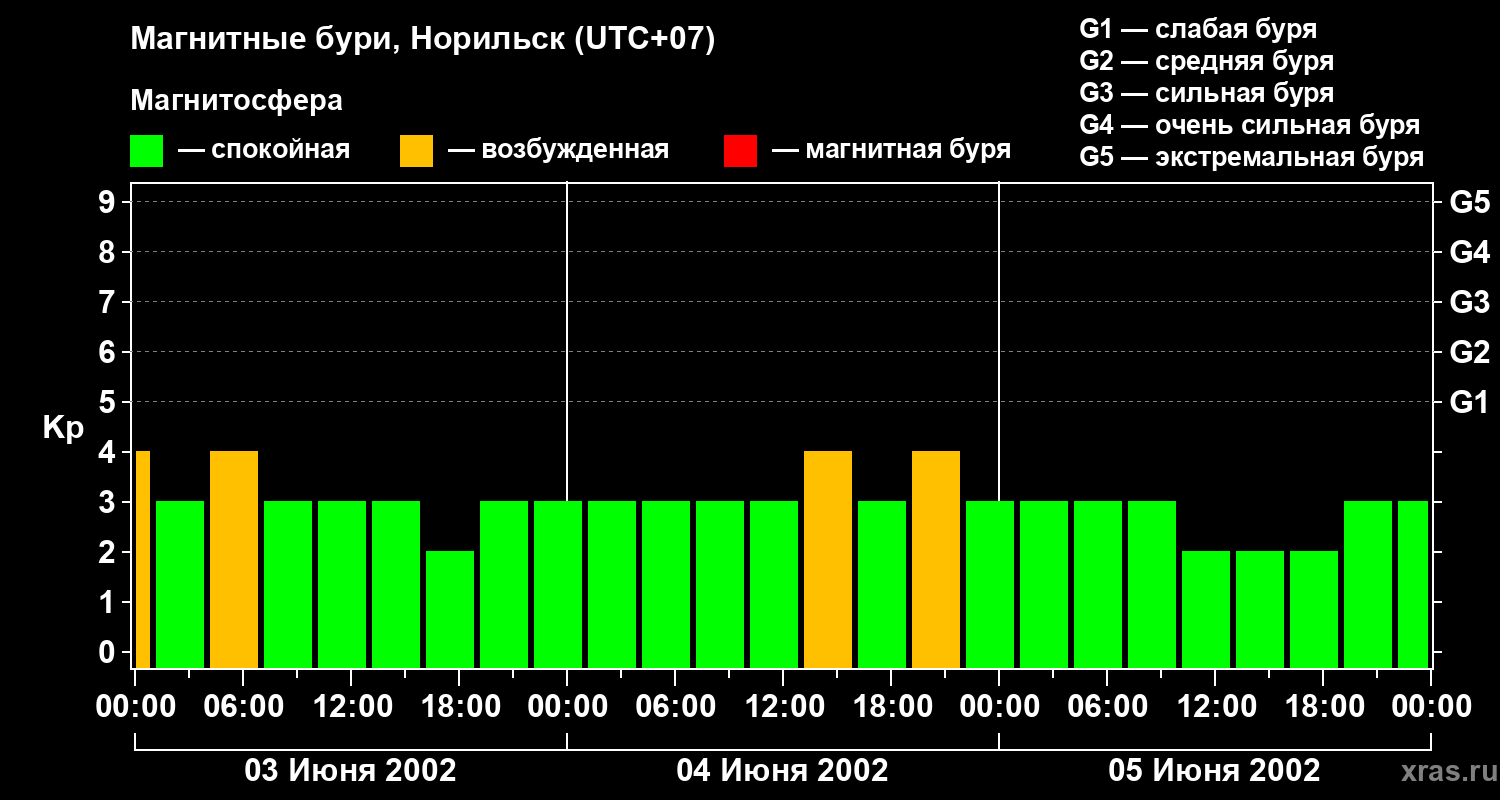Viewport: 1500px width, 800px height.
Task: Click the first '00:00' label at chart start
Action: (x=135, y=707)
